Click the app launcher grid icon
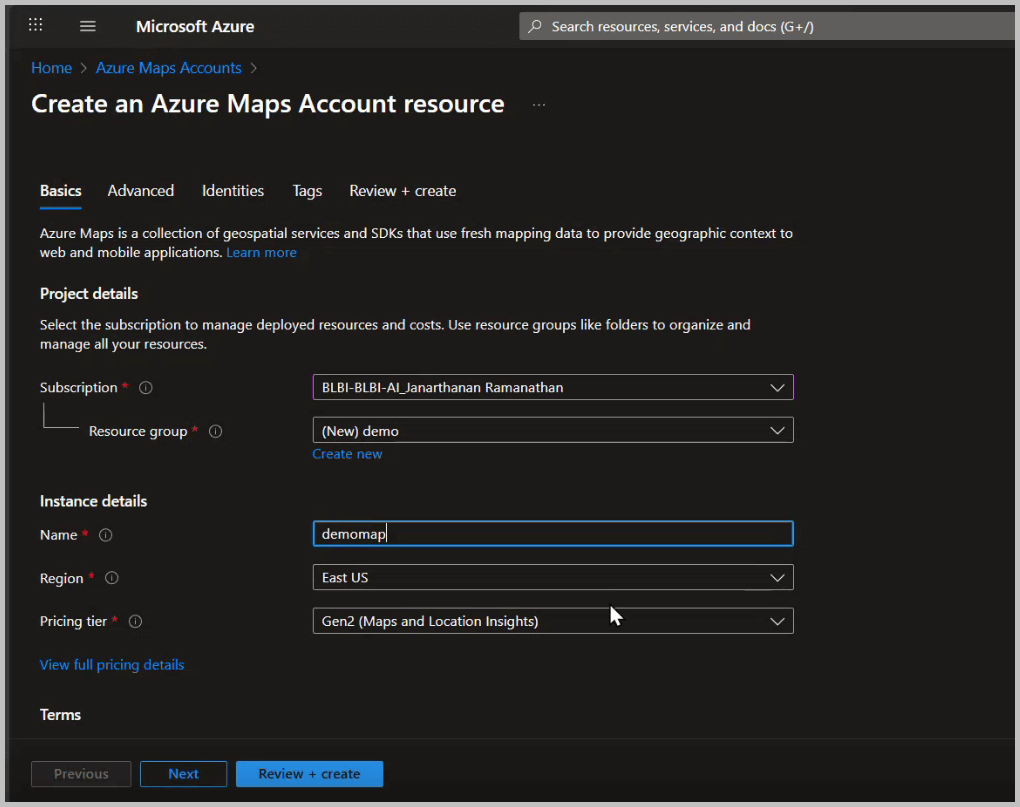The width and height of the screenshot is (1020, 807). tap(35, 25)
